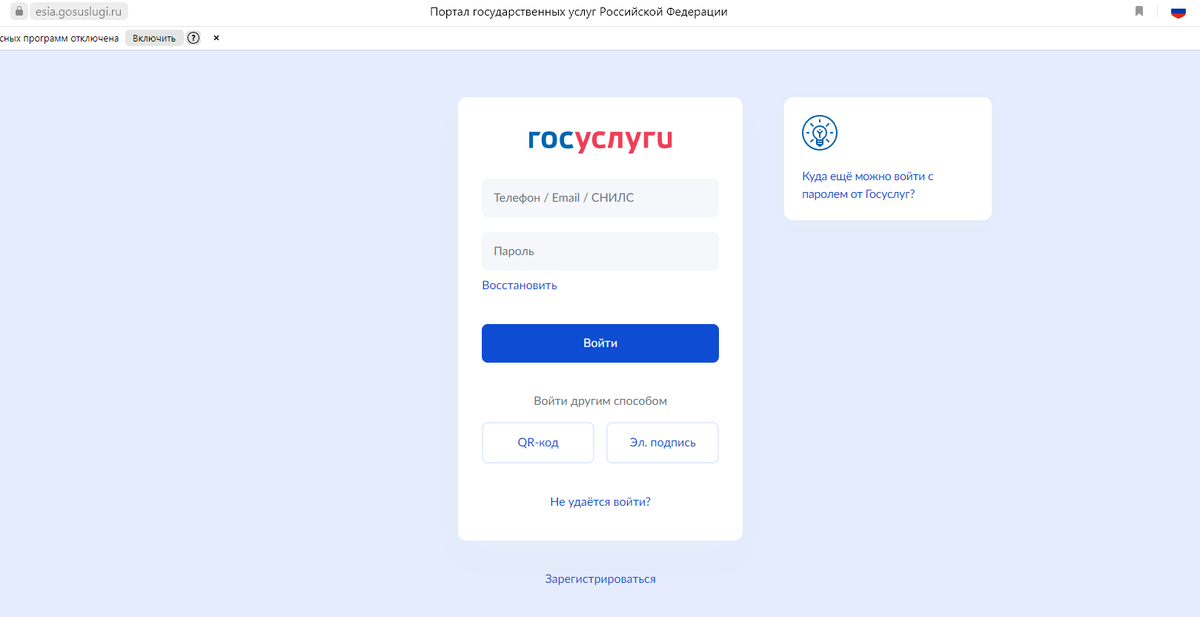The height and width of the screenshot is (617, 1200).
Task: Click the Пароль password field
Action: (x=600, y=251)
